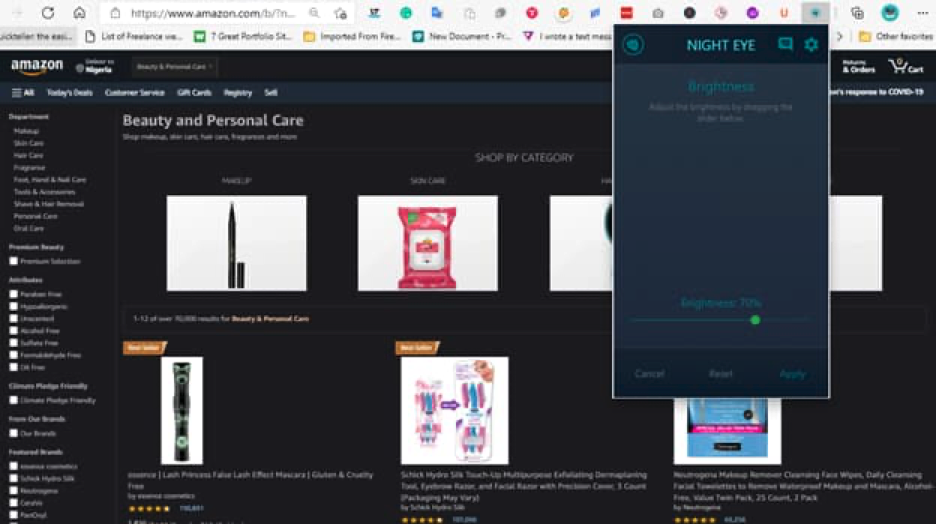Open the Schick Hydro Silk razor product image
Image resolution: width=936 pixels, height=524 pixels.
point(454,411)
